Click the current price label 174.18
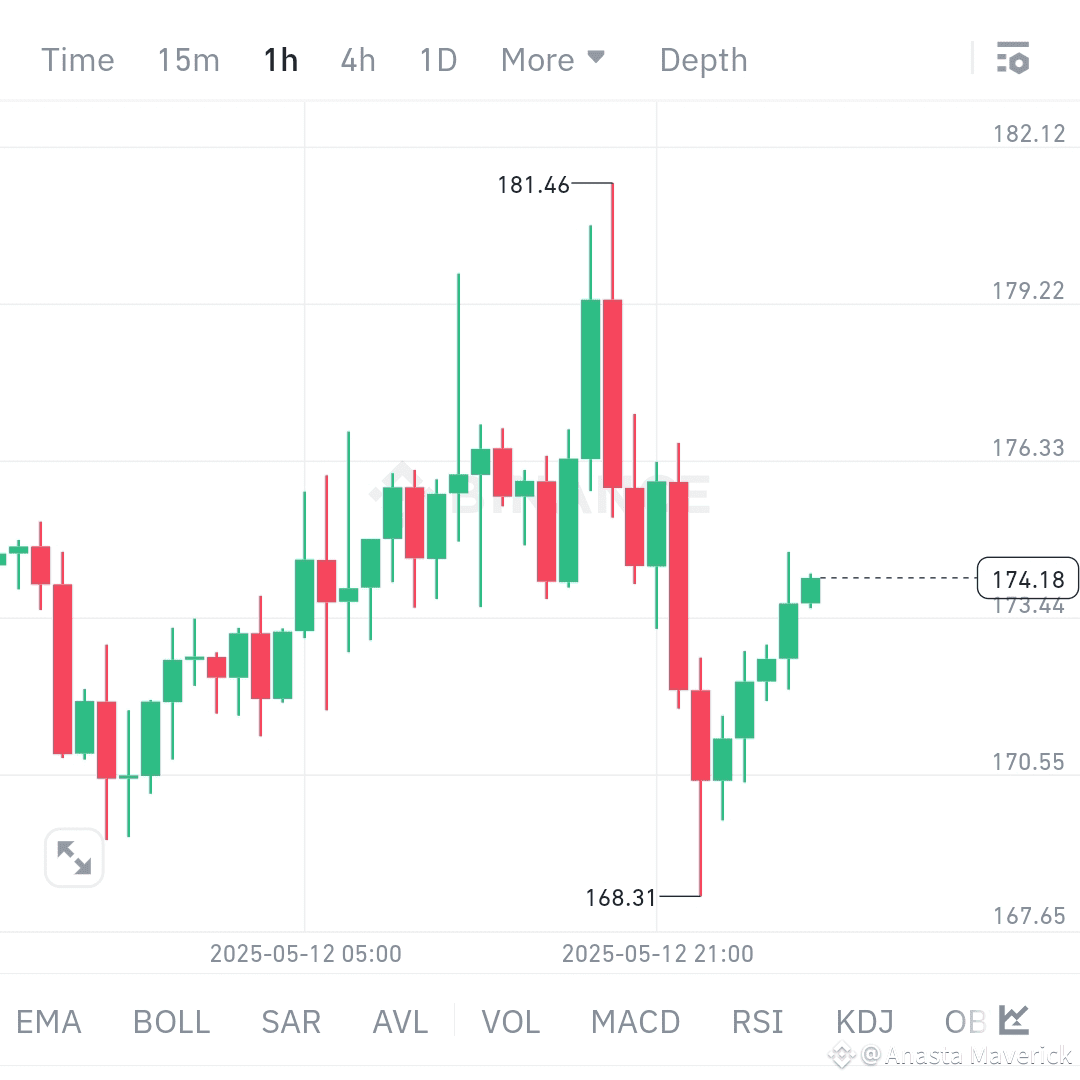Viewport: 1080px width, 1080px height. (x=1027, y=578)
